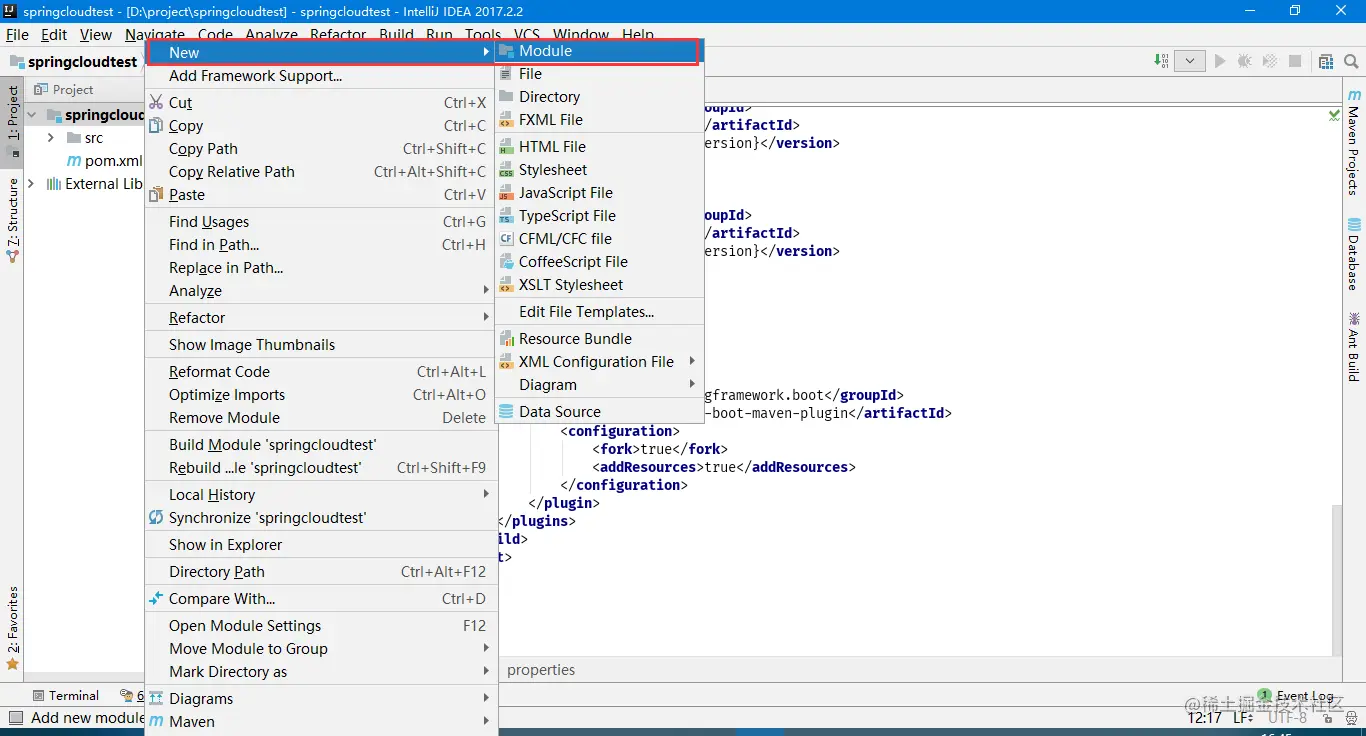The image size is (1366, 736).
Task: Expand the Mark Directory as submenu
Action: (x=320, y=672)
